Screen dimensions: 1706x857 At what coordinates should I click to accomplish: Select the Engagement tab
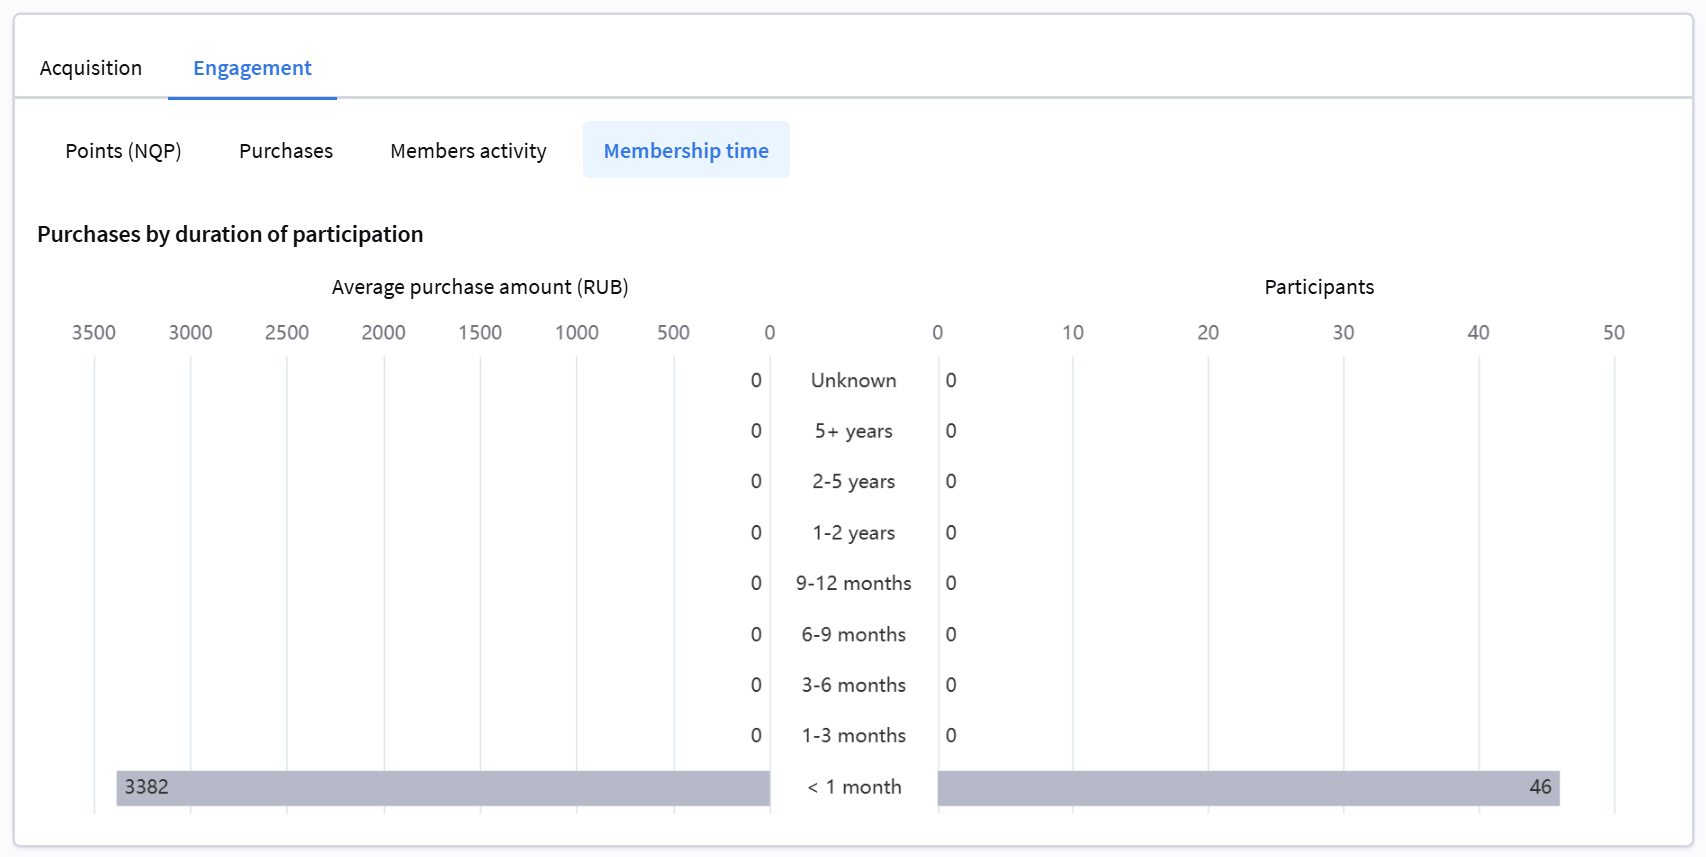[252, 68]
